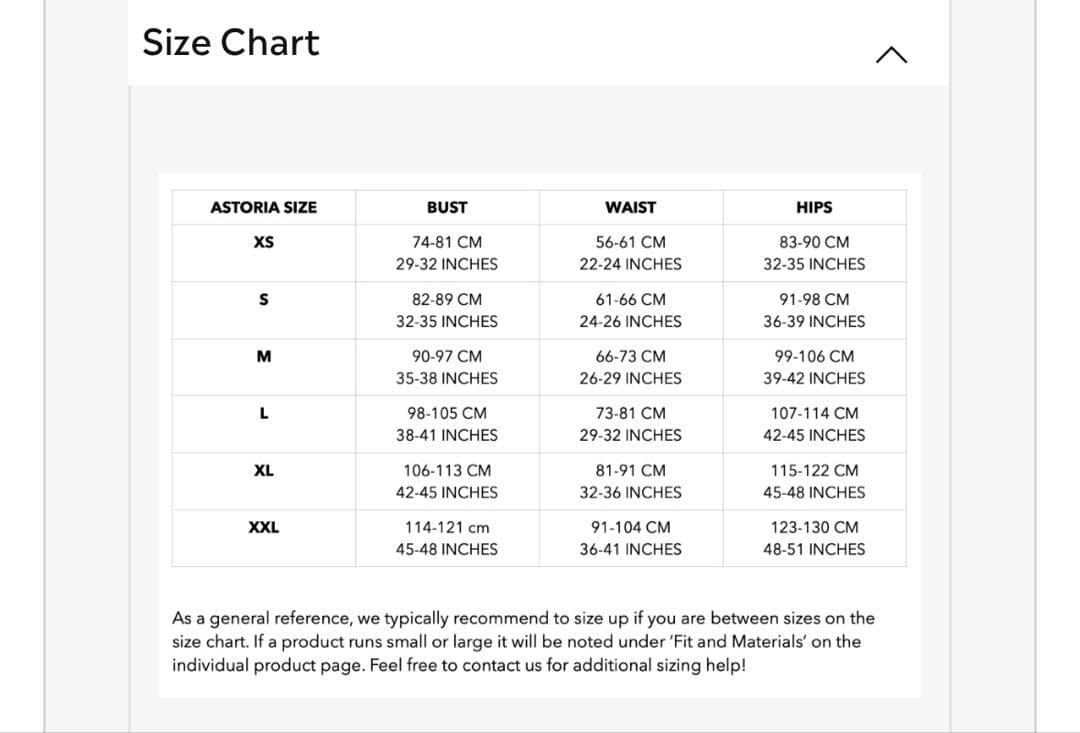The image size is (1080, 733).
Task: Click the Size Chart heading
Action: coord(231,43)
